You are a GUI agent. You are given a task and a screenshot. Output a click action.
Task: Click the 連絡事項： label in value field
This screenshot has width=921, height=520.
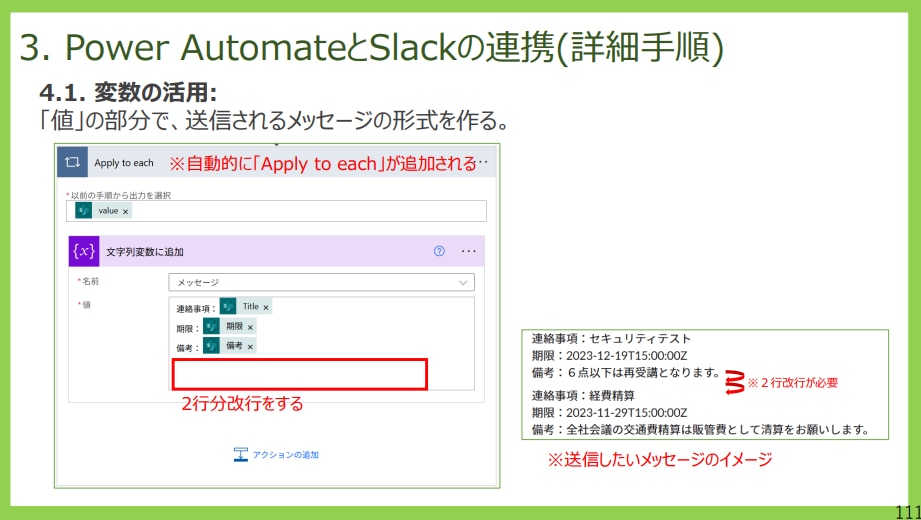point(196,308)
